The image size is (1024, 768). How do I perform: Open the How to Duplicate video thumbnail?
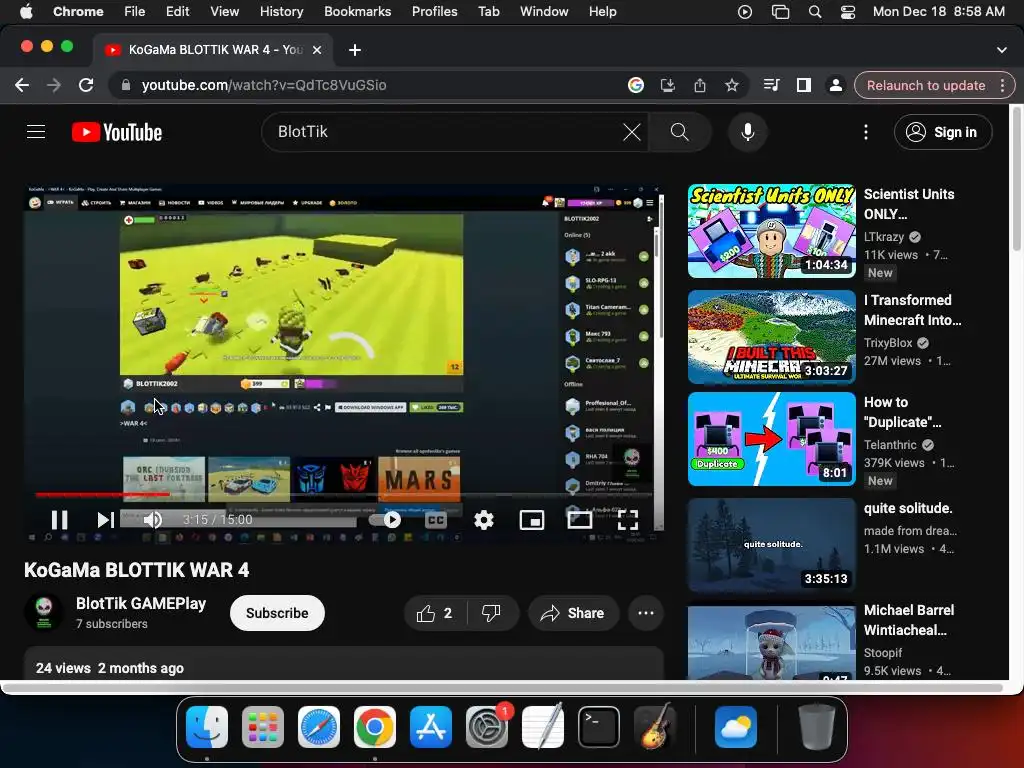(771, 439)
